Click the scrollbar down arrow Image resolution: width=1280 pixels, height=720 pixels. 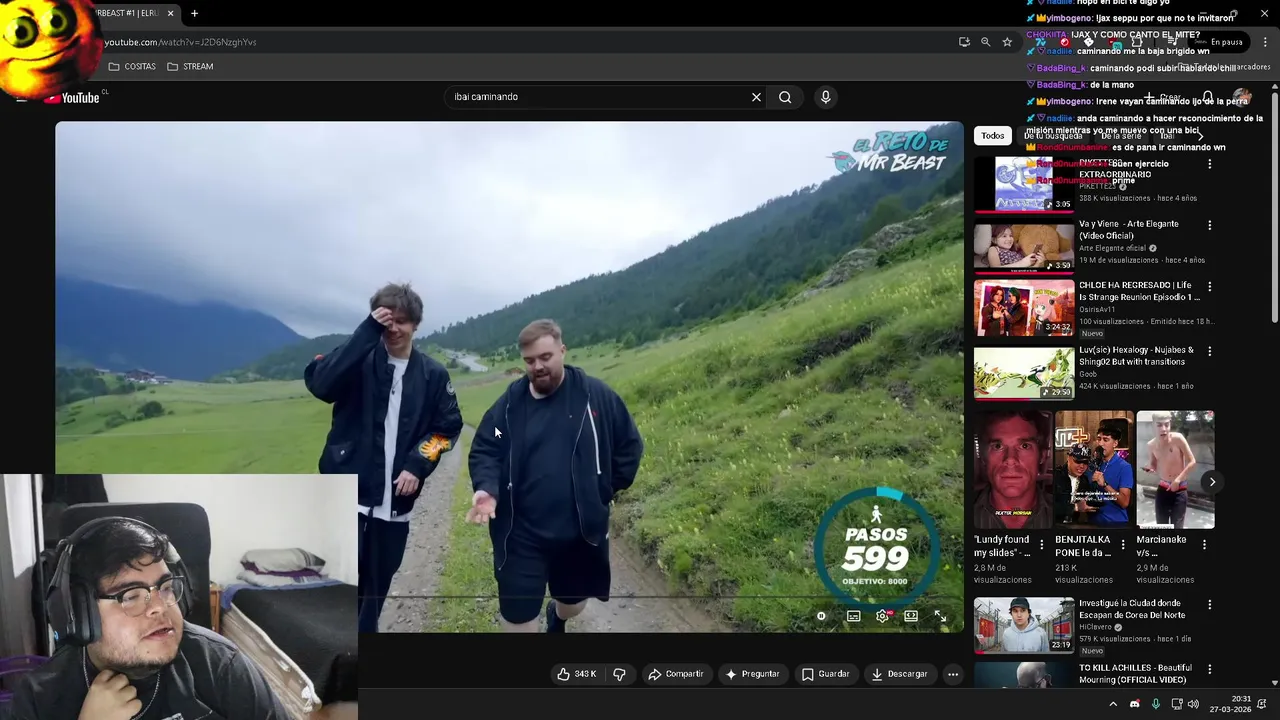(x=1274, y=683)
